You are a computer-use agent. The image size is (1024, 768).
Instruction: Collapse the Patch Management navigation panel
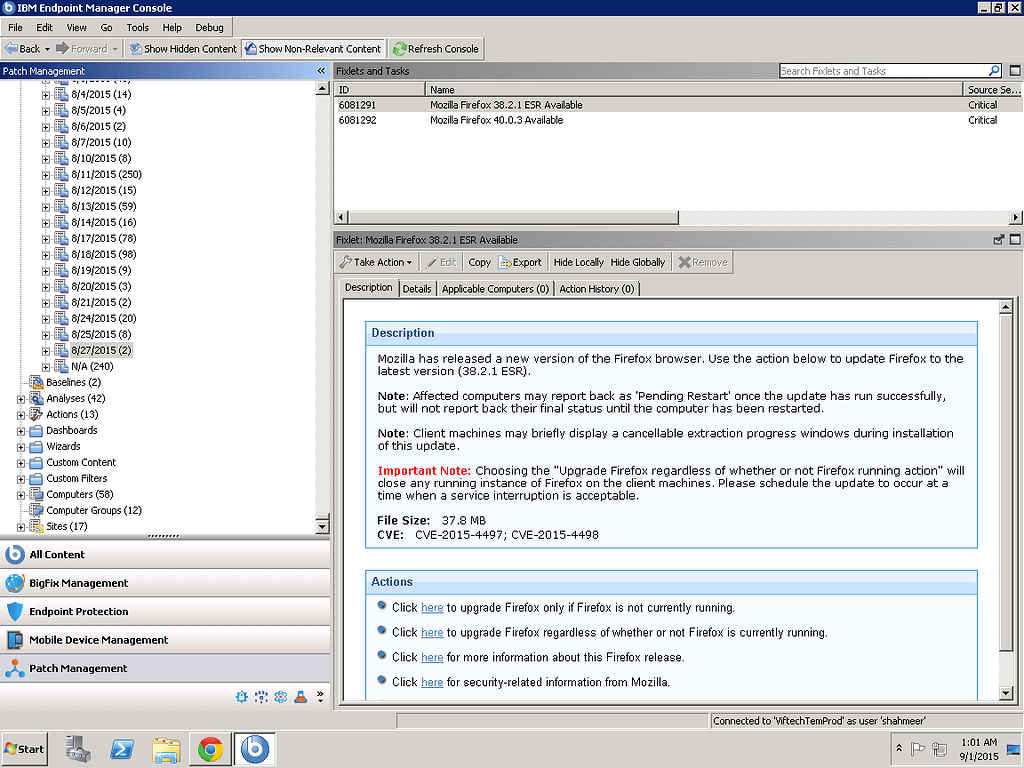point(321,71)
